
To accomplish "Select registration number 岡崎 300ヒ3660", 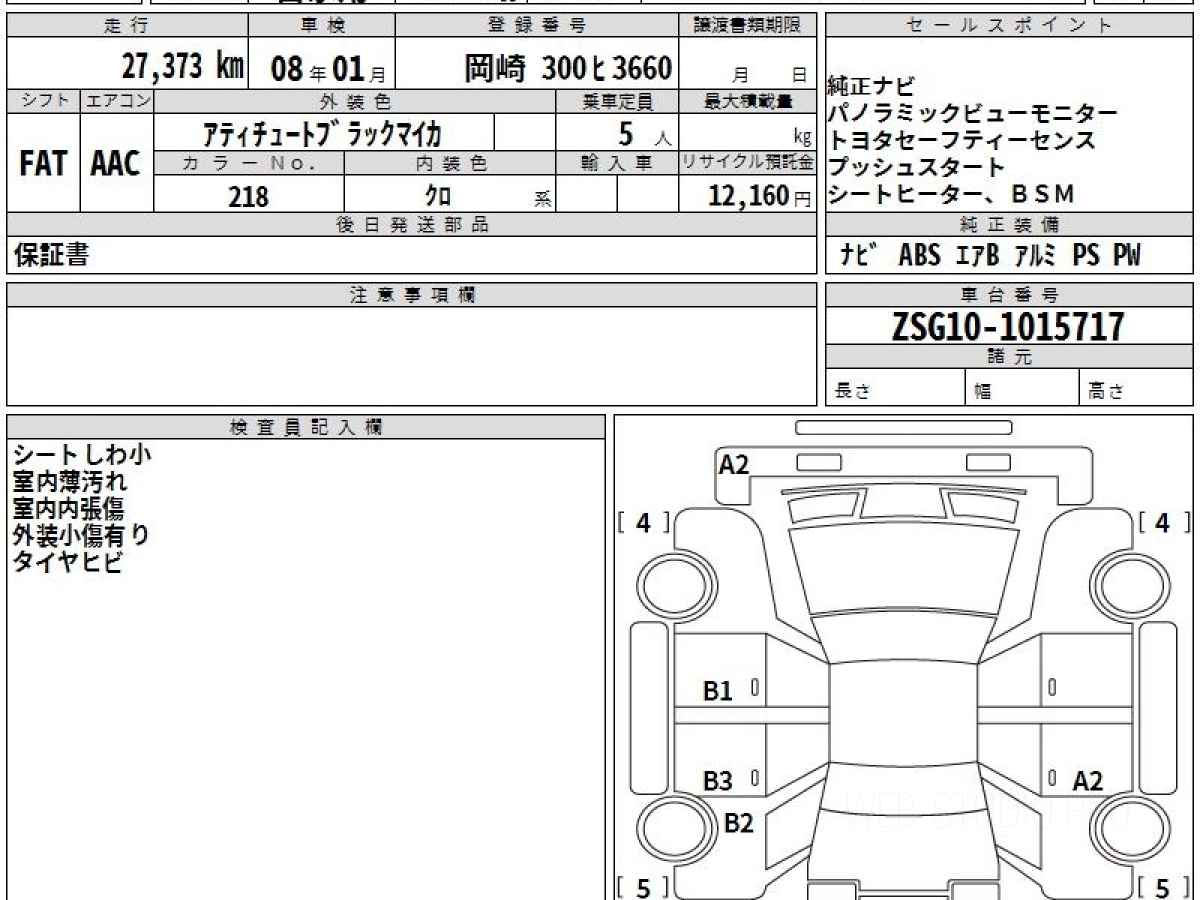I will coord(568,68).
